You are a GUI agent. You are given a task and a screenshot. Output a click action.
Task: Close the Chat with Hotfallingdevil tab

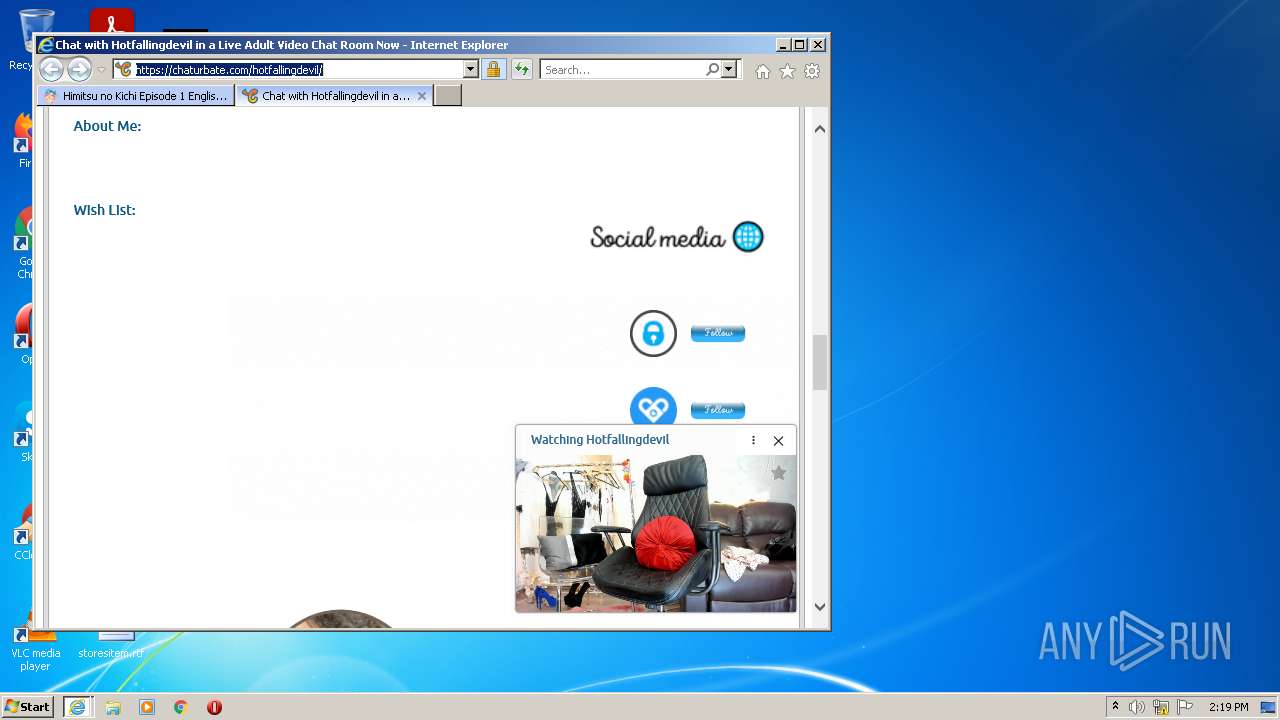[422, 96]
